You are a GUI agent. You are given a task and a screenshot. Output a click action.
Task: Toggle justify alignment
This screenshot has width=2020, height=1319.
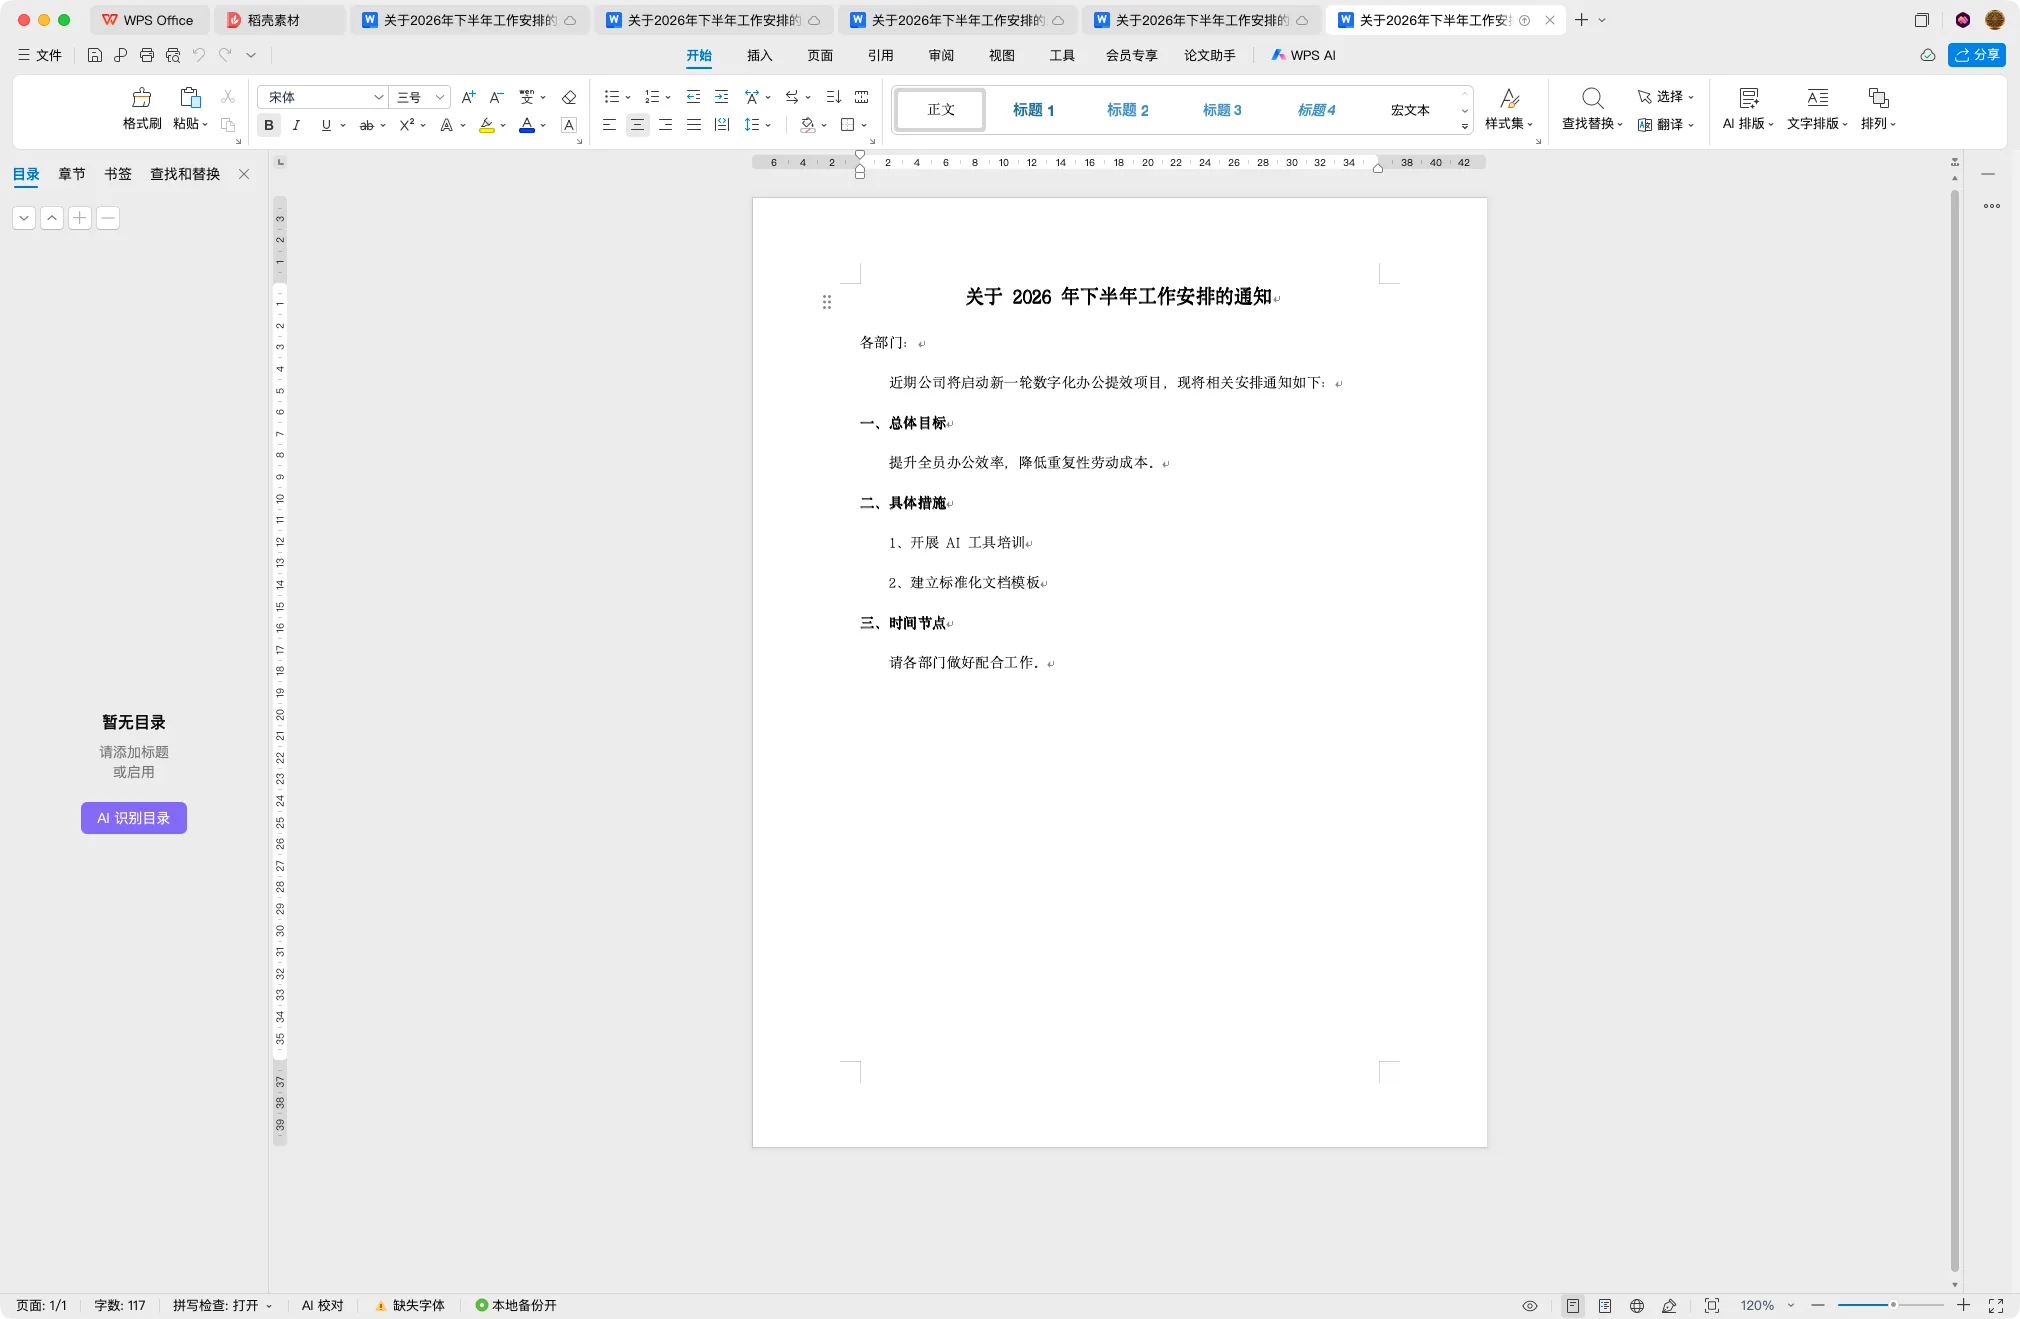click(693, 125)
